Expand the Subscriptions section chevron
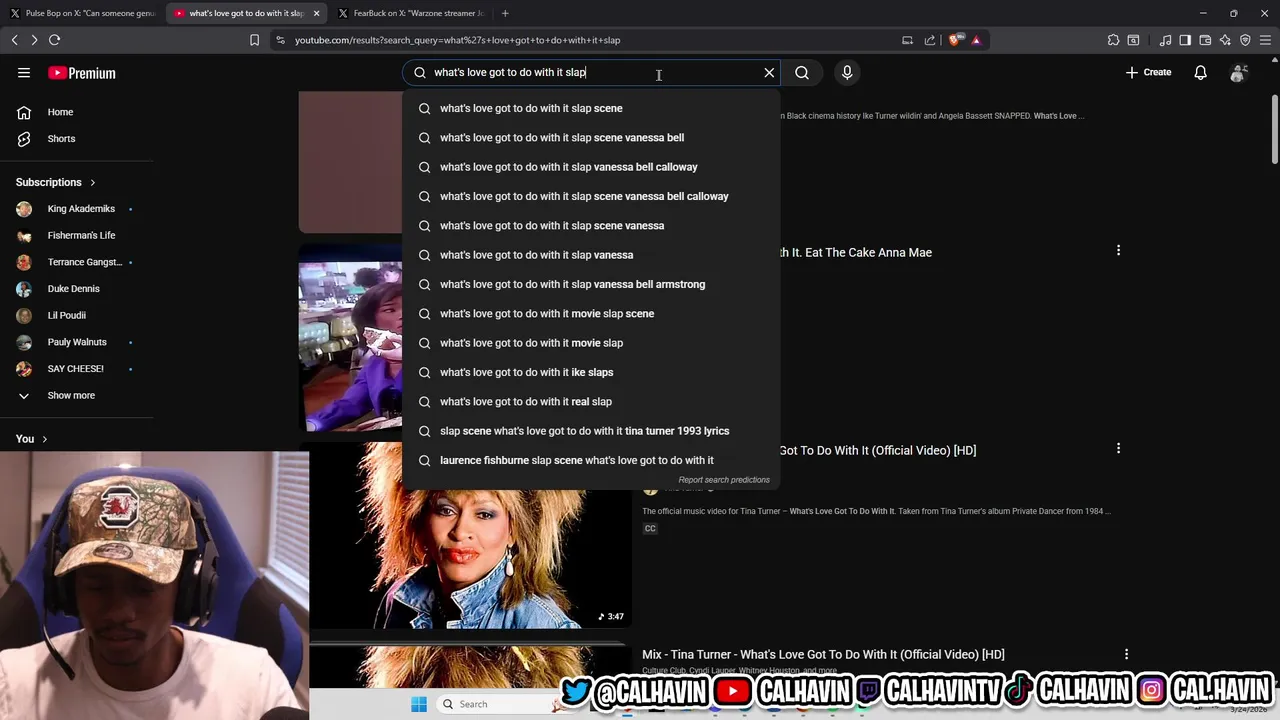Screen dimensions: 1280x720 pos(93,182)
